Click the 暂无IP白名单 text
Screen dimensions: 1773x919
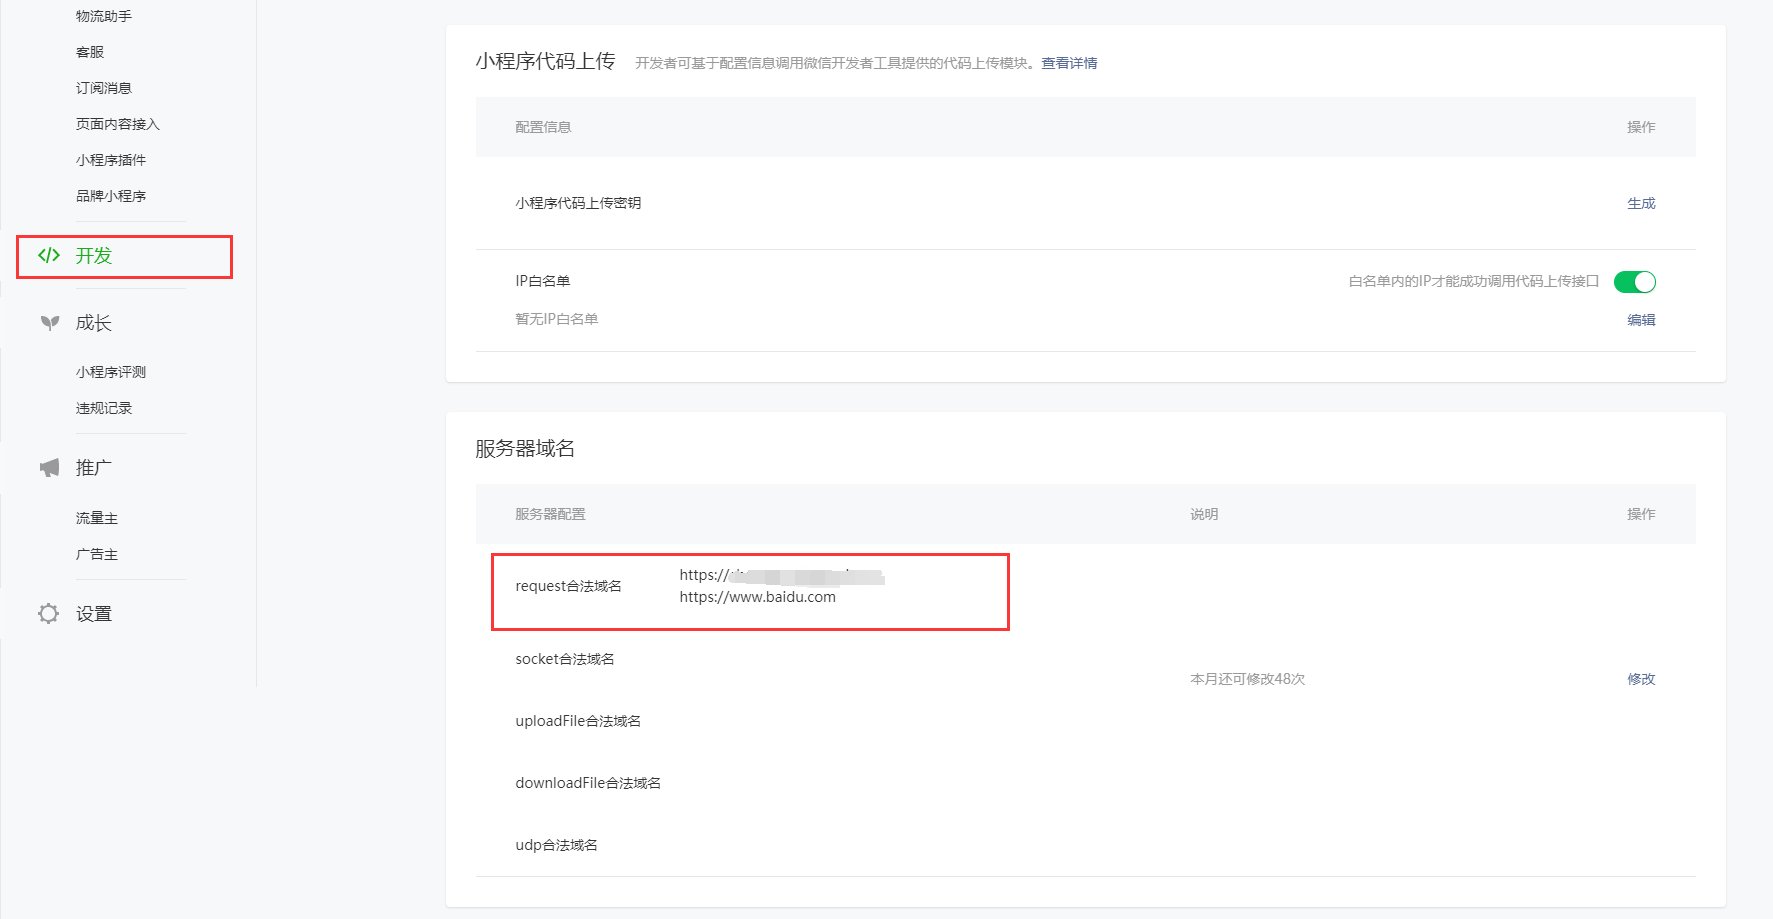[x=556, y=319]
